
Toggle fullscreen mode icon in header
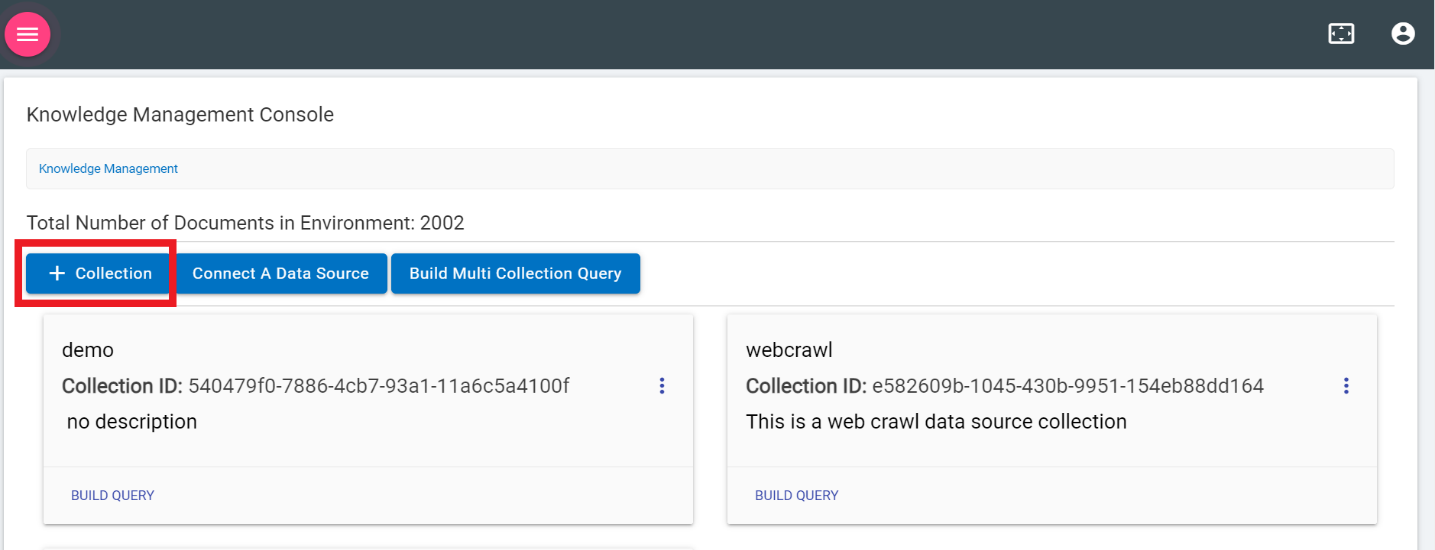1340,34
